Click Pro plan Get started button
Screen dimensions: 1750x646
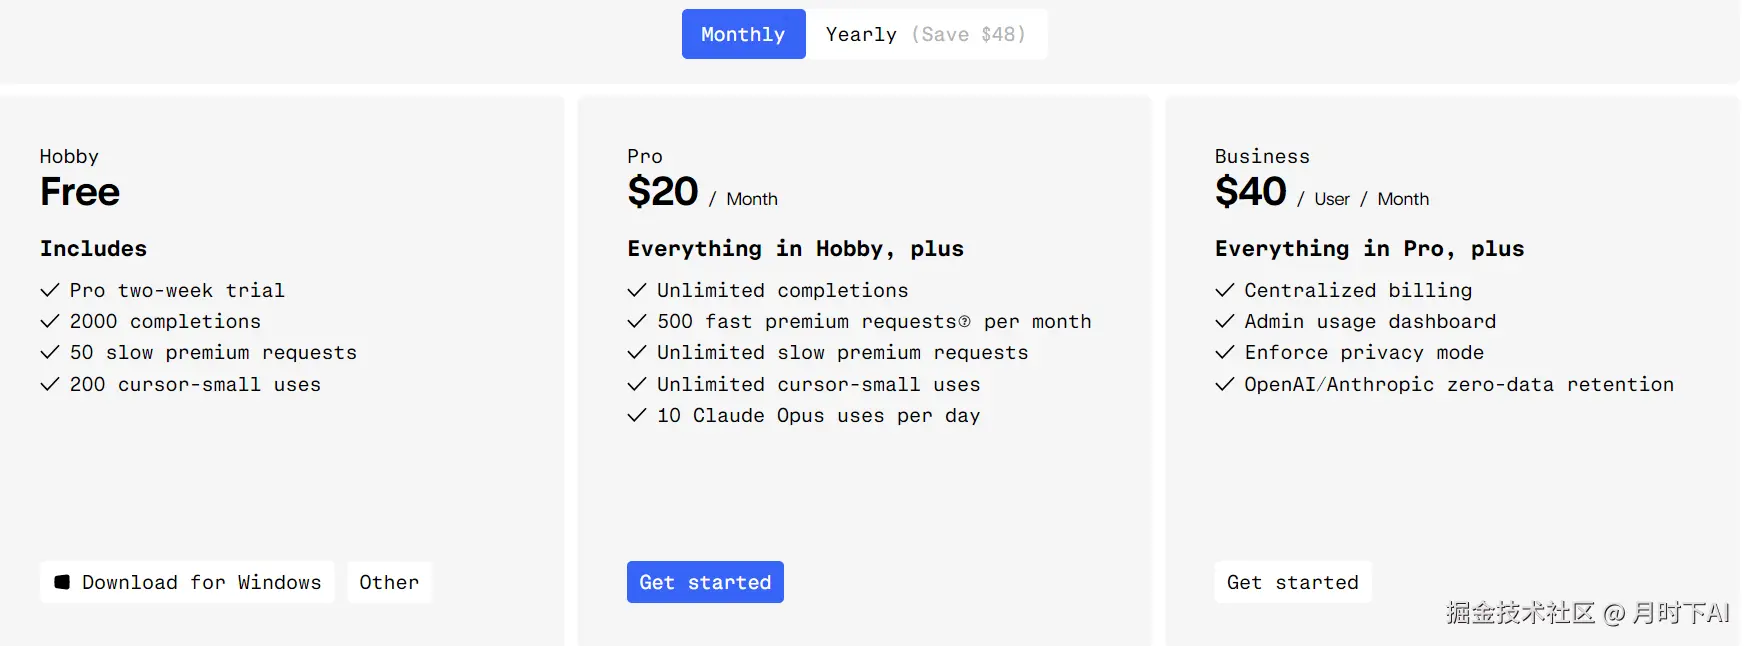click(705, 582)
